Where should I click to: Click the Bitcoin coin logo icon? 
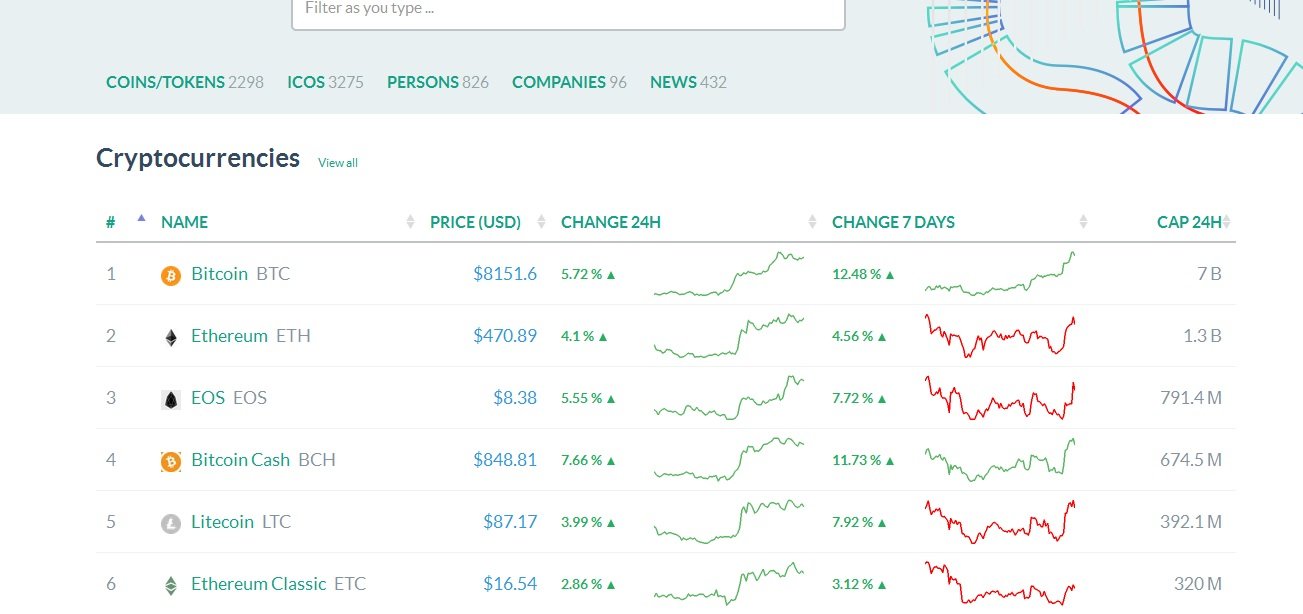171,275
